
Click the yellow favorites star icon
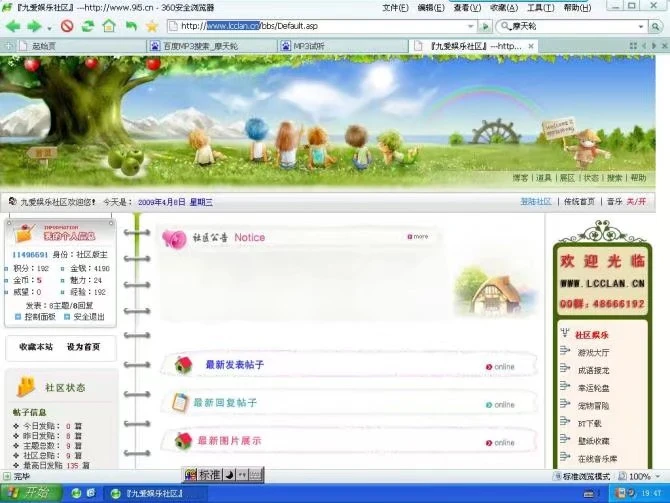(x=152, y=26)
